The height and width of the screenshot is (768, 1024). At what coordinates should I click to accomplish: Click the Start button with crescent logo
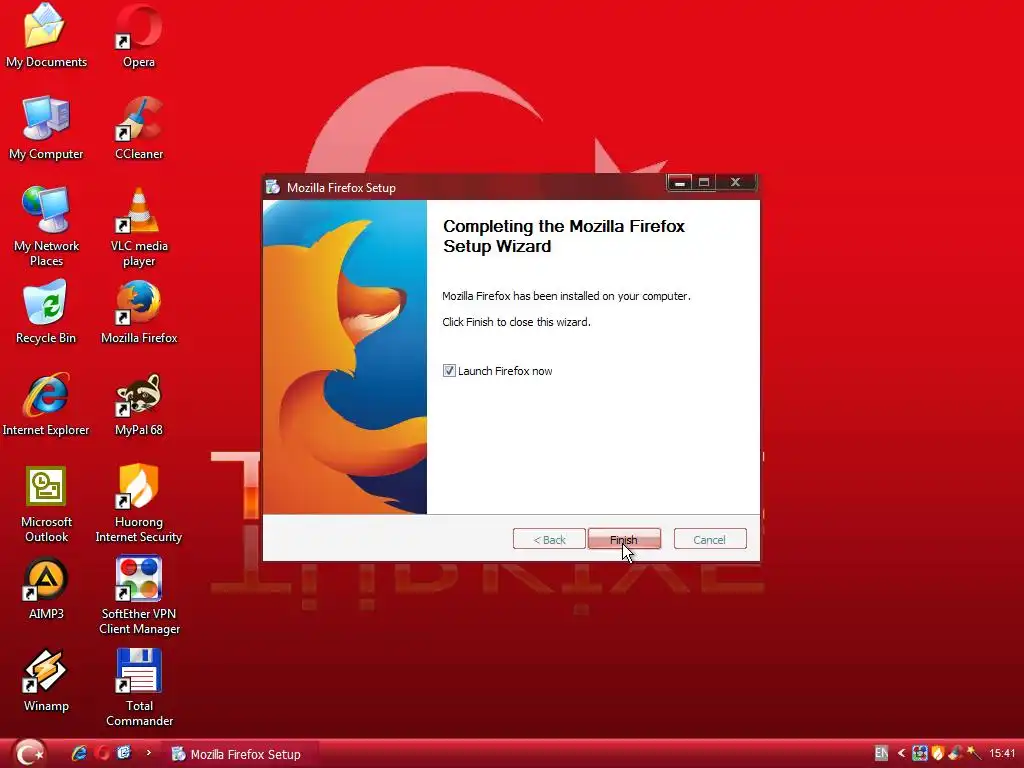pos(29,753)
